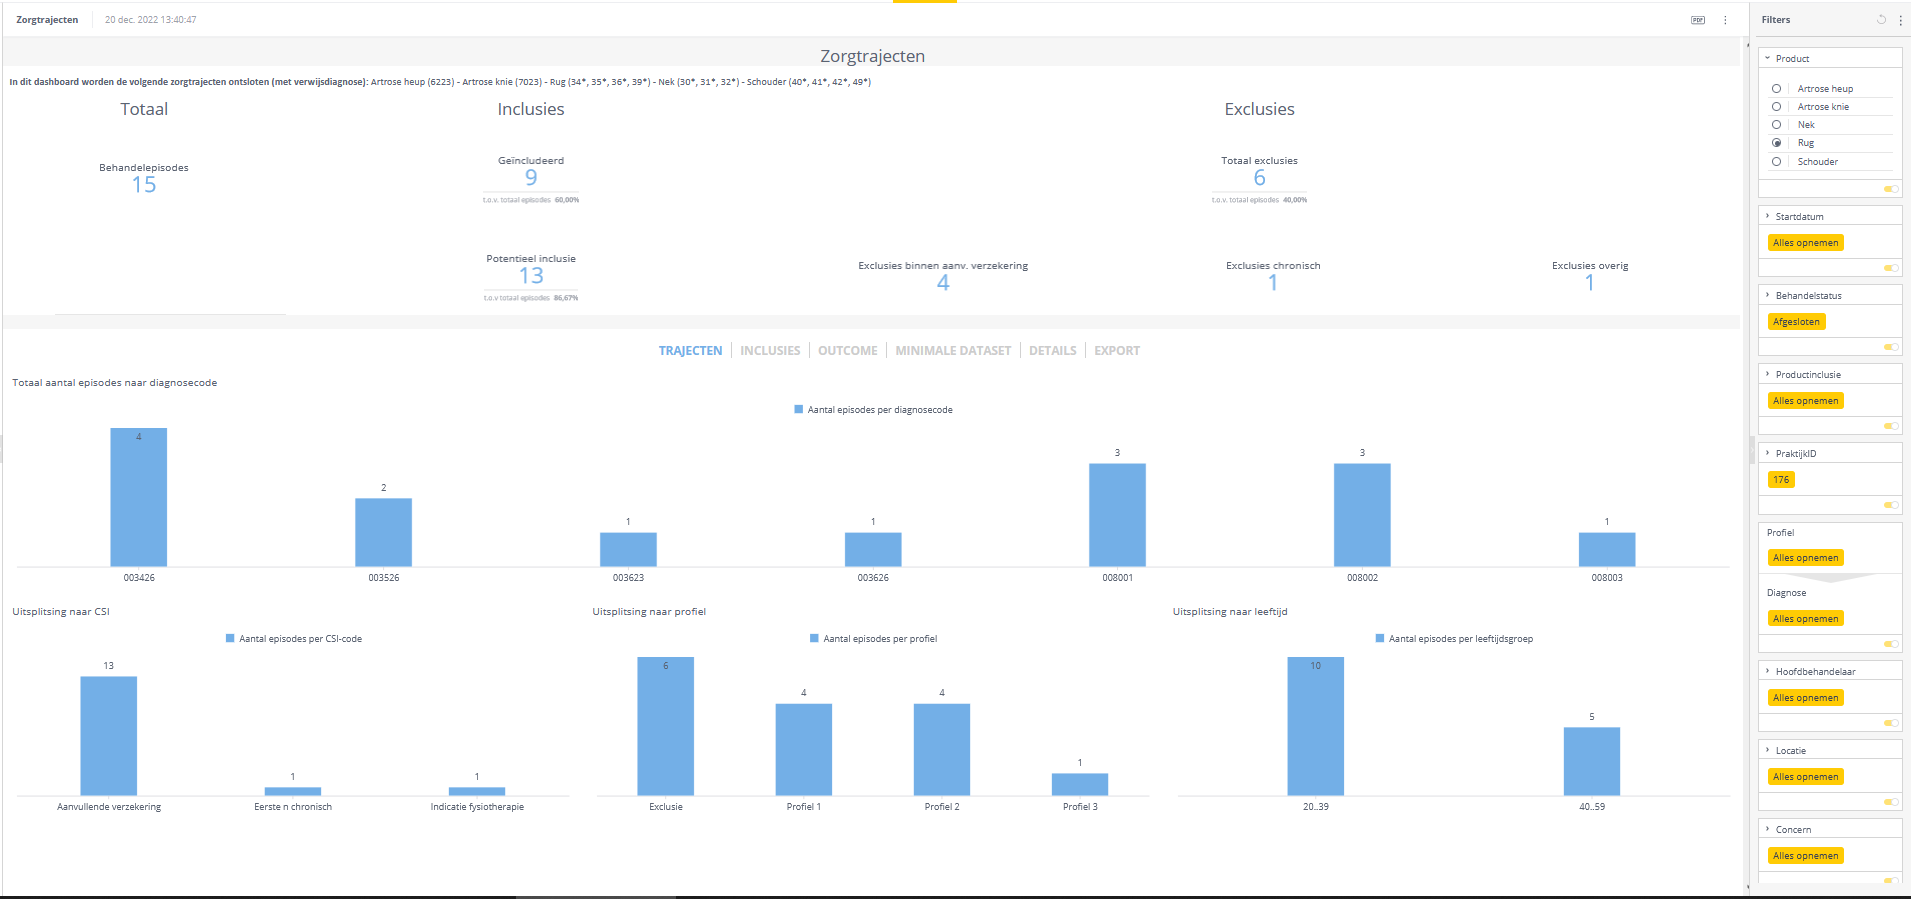Open the OUTCOME tab
Viewport: 1911px width, 899px height.
[848, 351]
